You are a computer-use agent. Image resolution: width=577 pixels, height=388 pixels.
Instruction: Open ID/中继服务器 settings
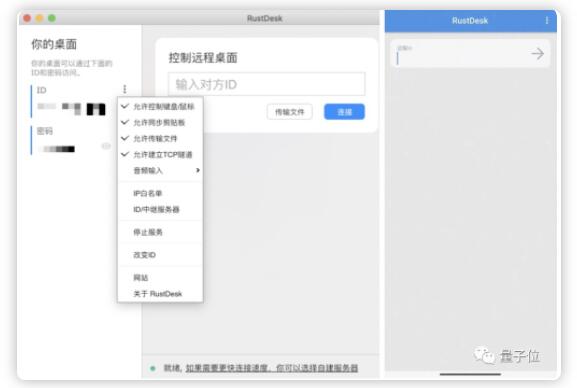(160, 209)
